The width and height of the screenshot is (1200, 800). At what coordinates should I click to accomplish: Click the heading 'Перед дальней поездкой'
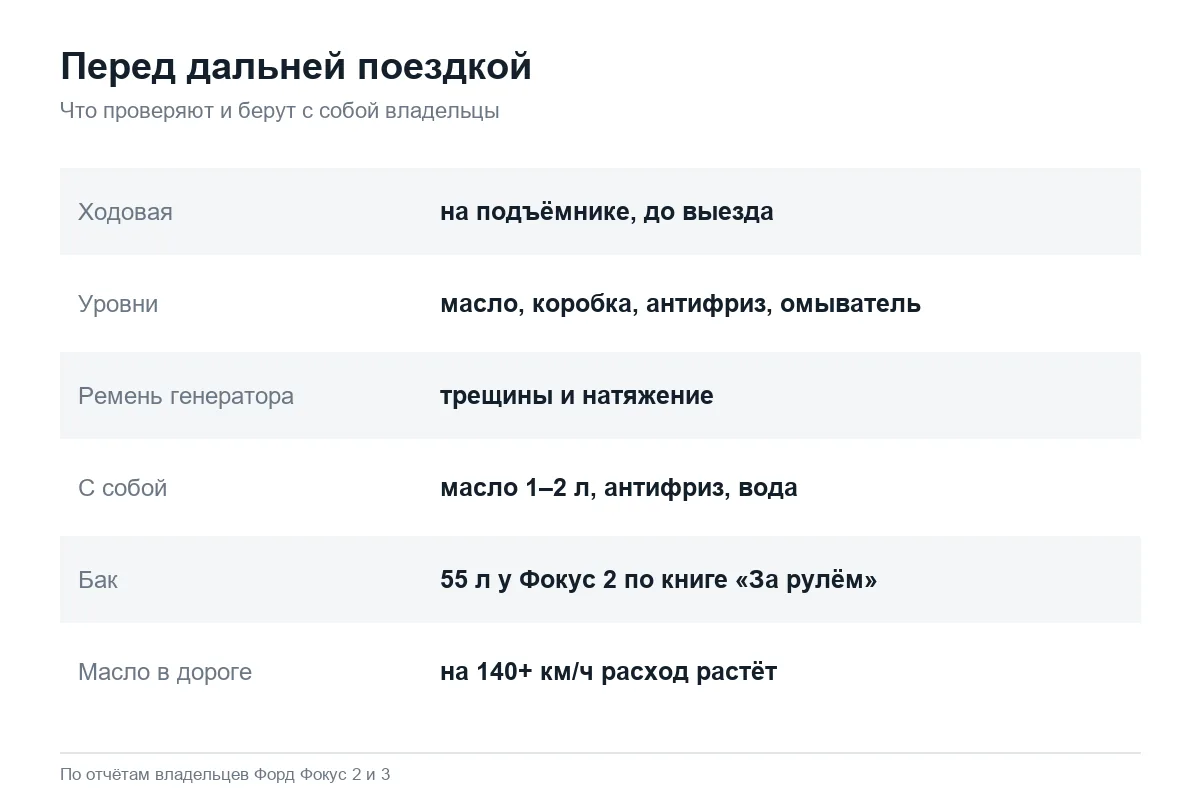(296, 67)
